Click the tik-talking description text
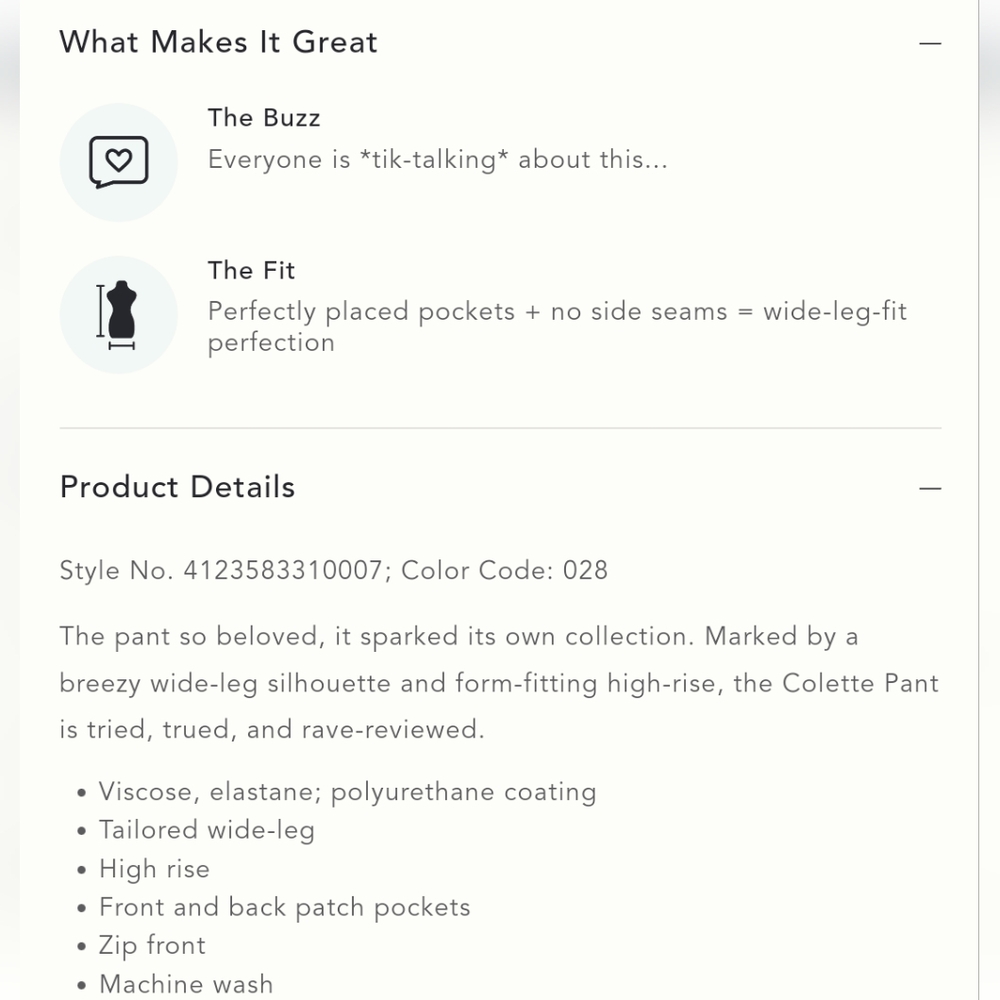This screenshot has height=1000, width=1000. [438, 159]
